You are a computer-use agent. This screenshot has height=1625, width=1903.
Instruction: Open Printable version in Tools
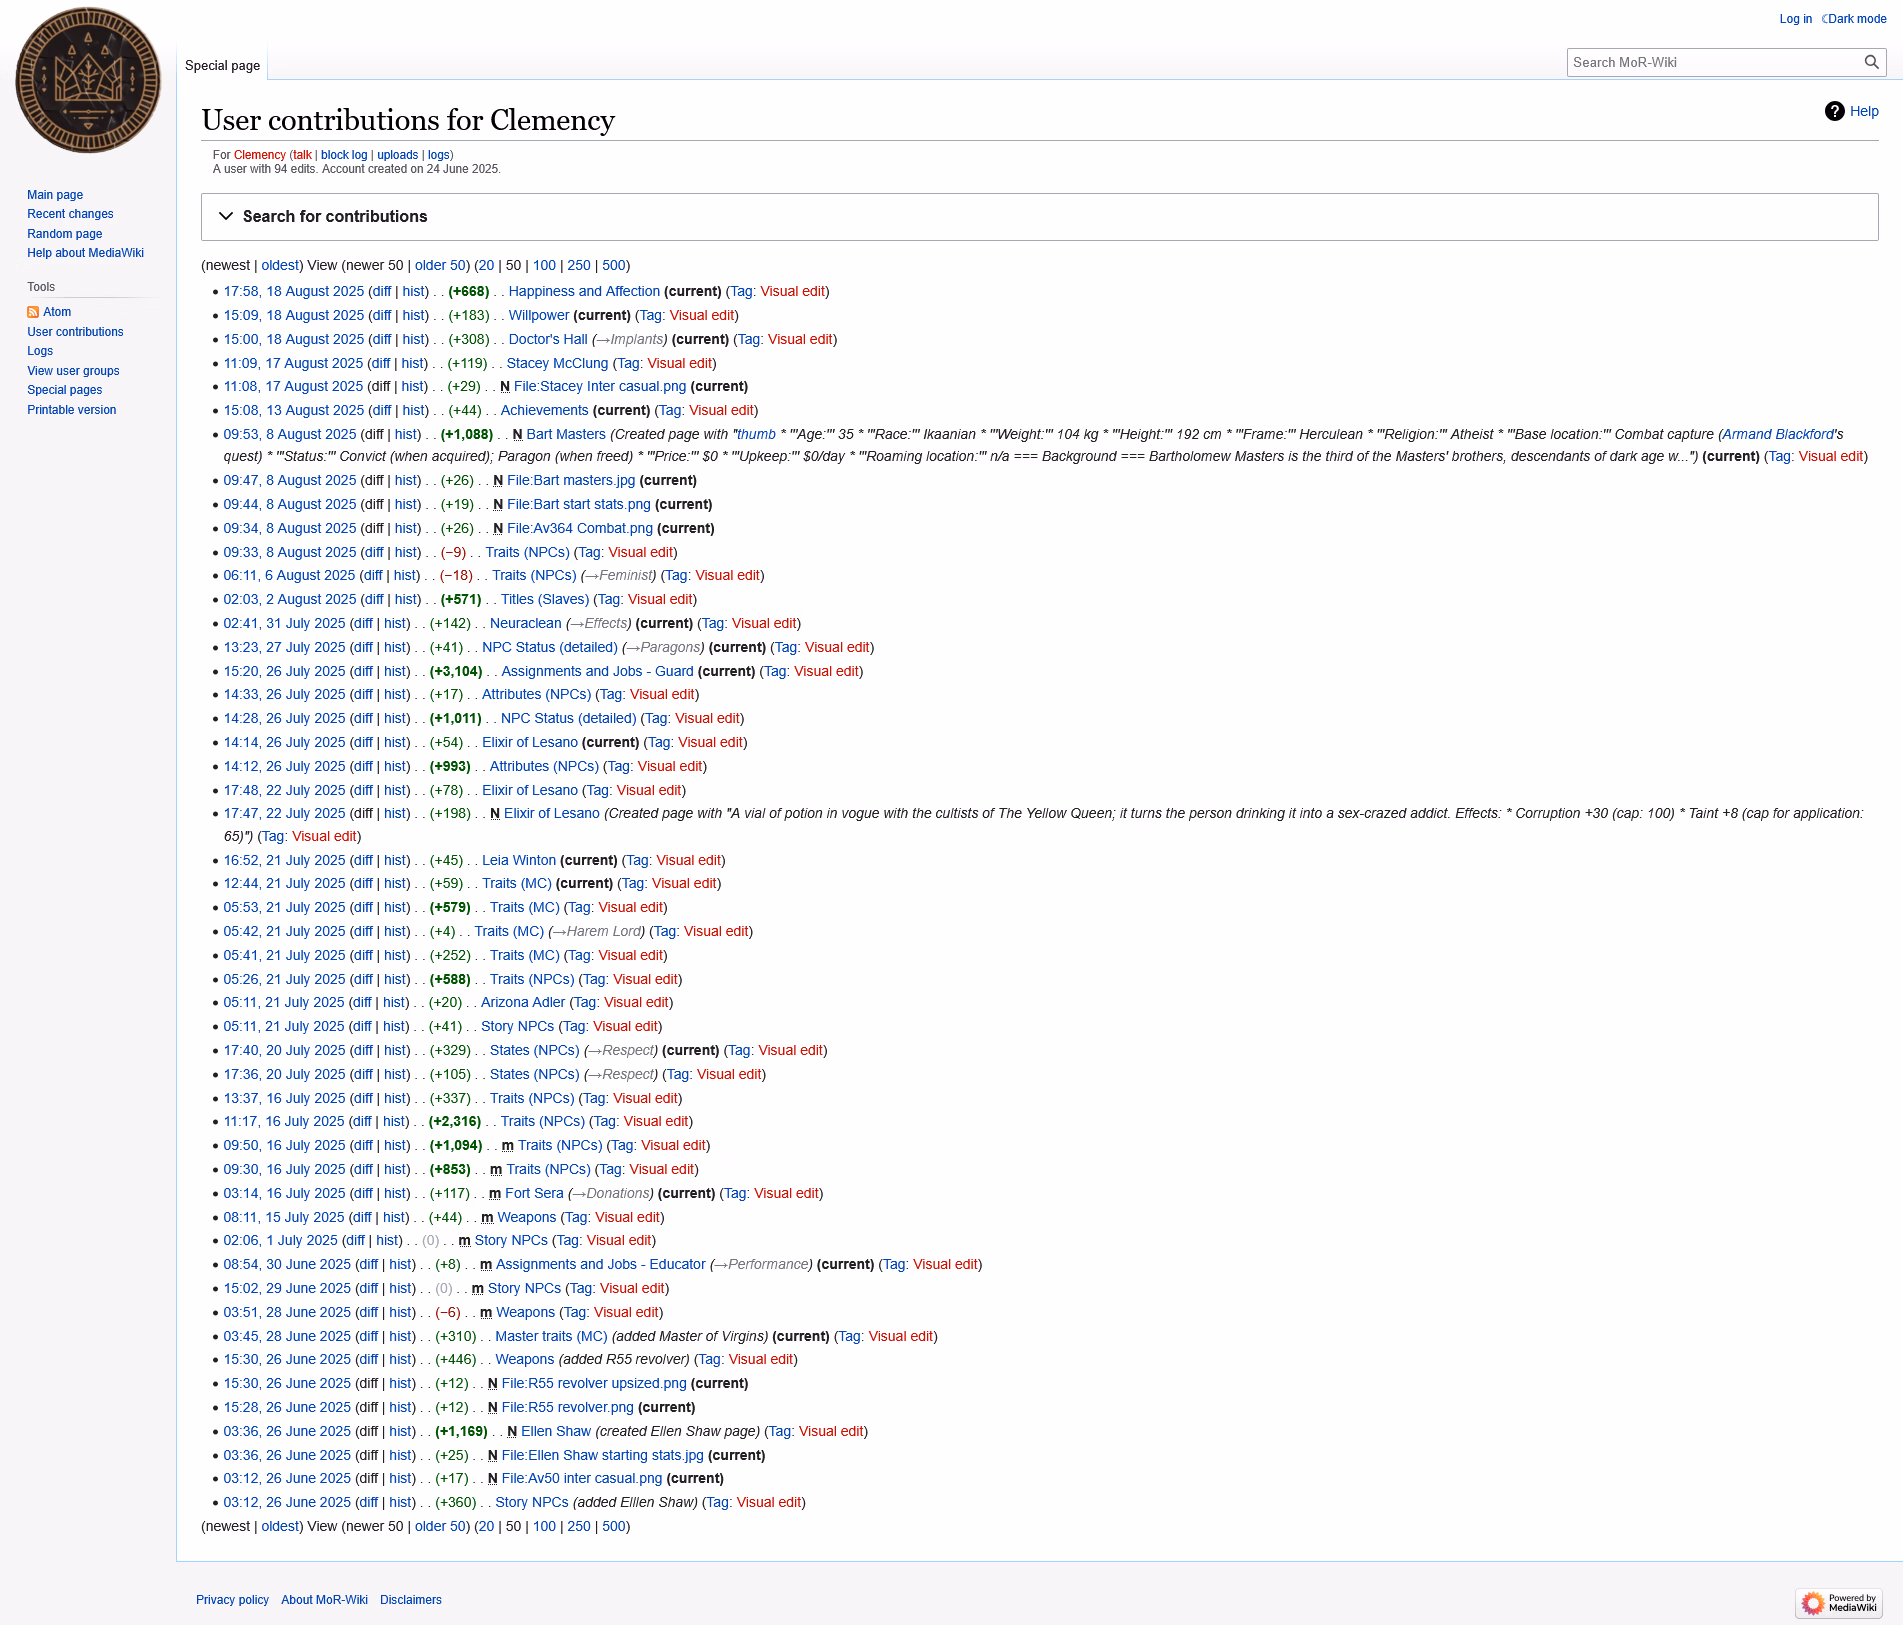pos(71,410)
